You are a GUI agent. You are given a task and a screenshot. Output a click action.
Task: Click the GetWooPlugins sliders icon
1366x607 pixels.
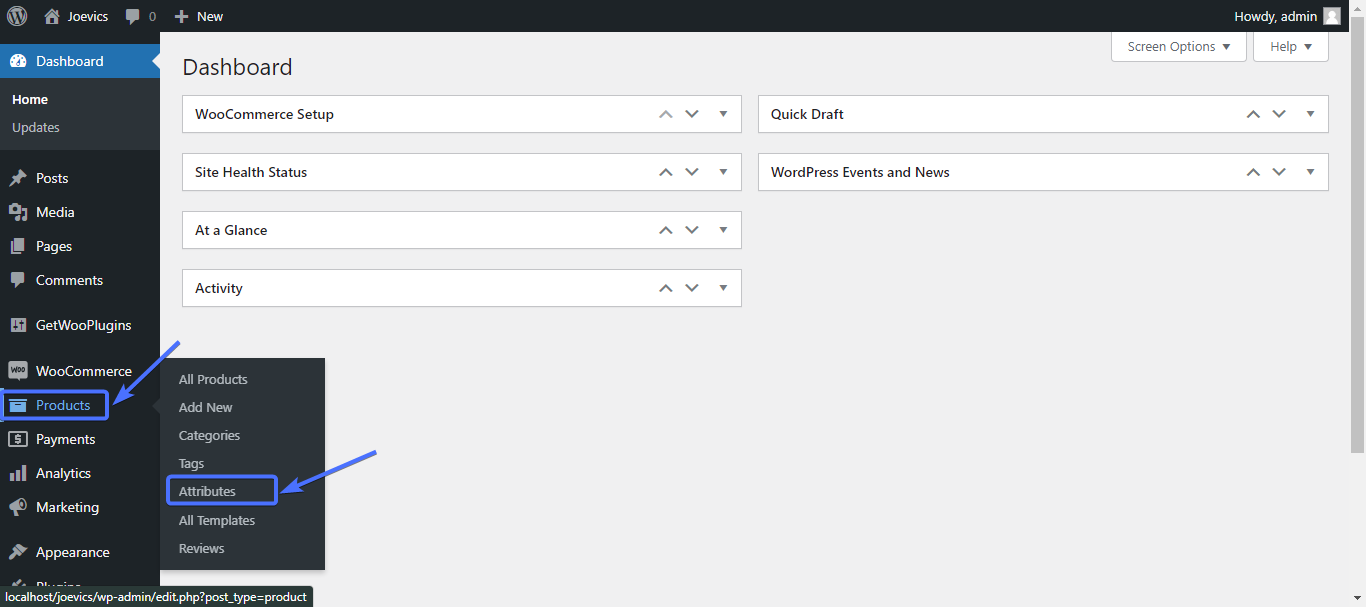(18, 325)
